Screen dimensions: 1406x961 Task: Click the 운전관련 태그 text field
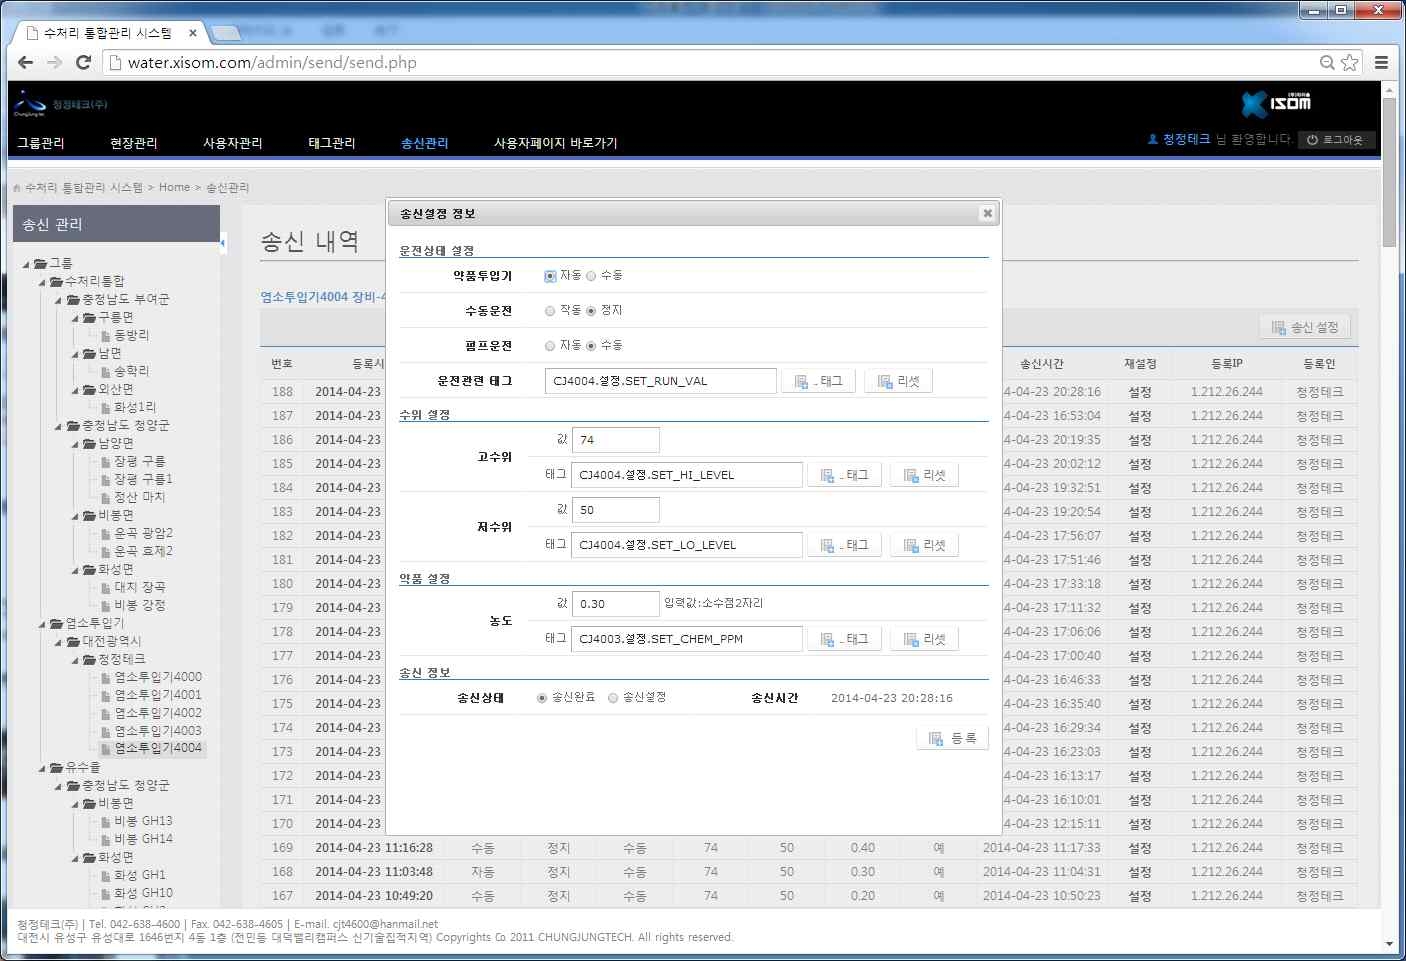(661, 381)
